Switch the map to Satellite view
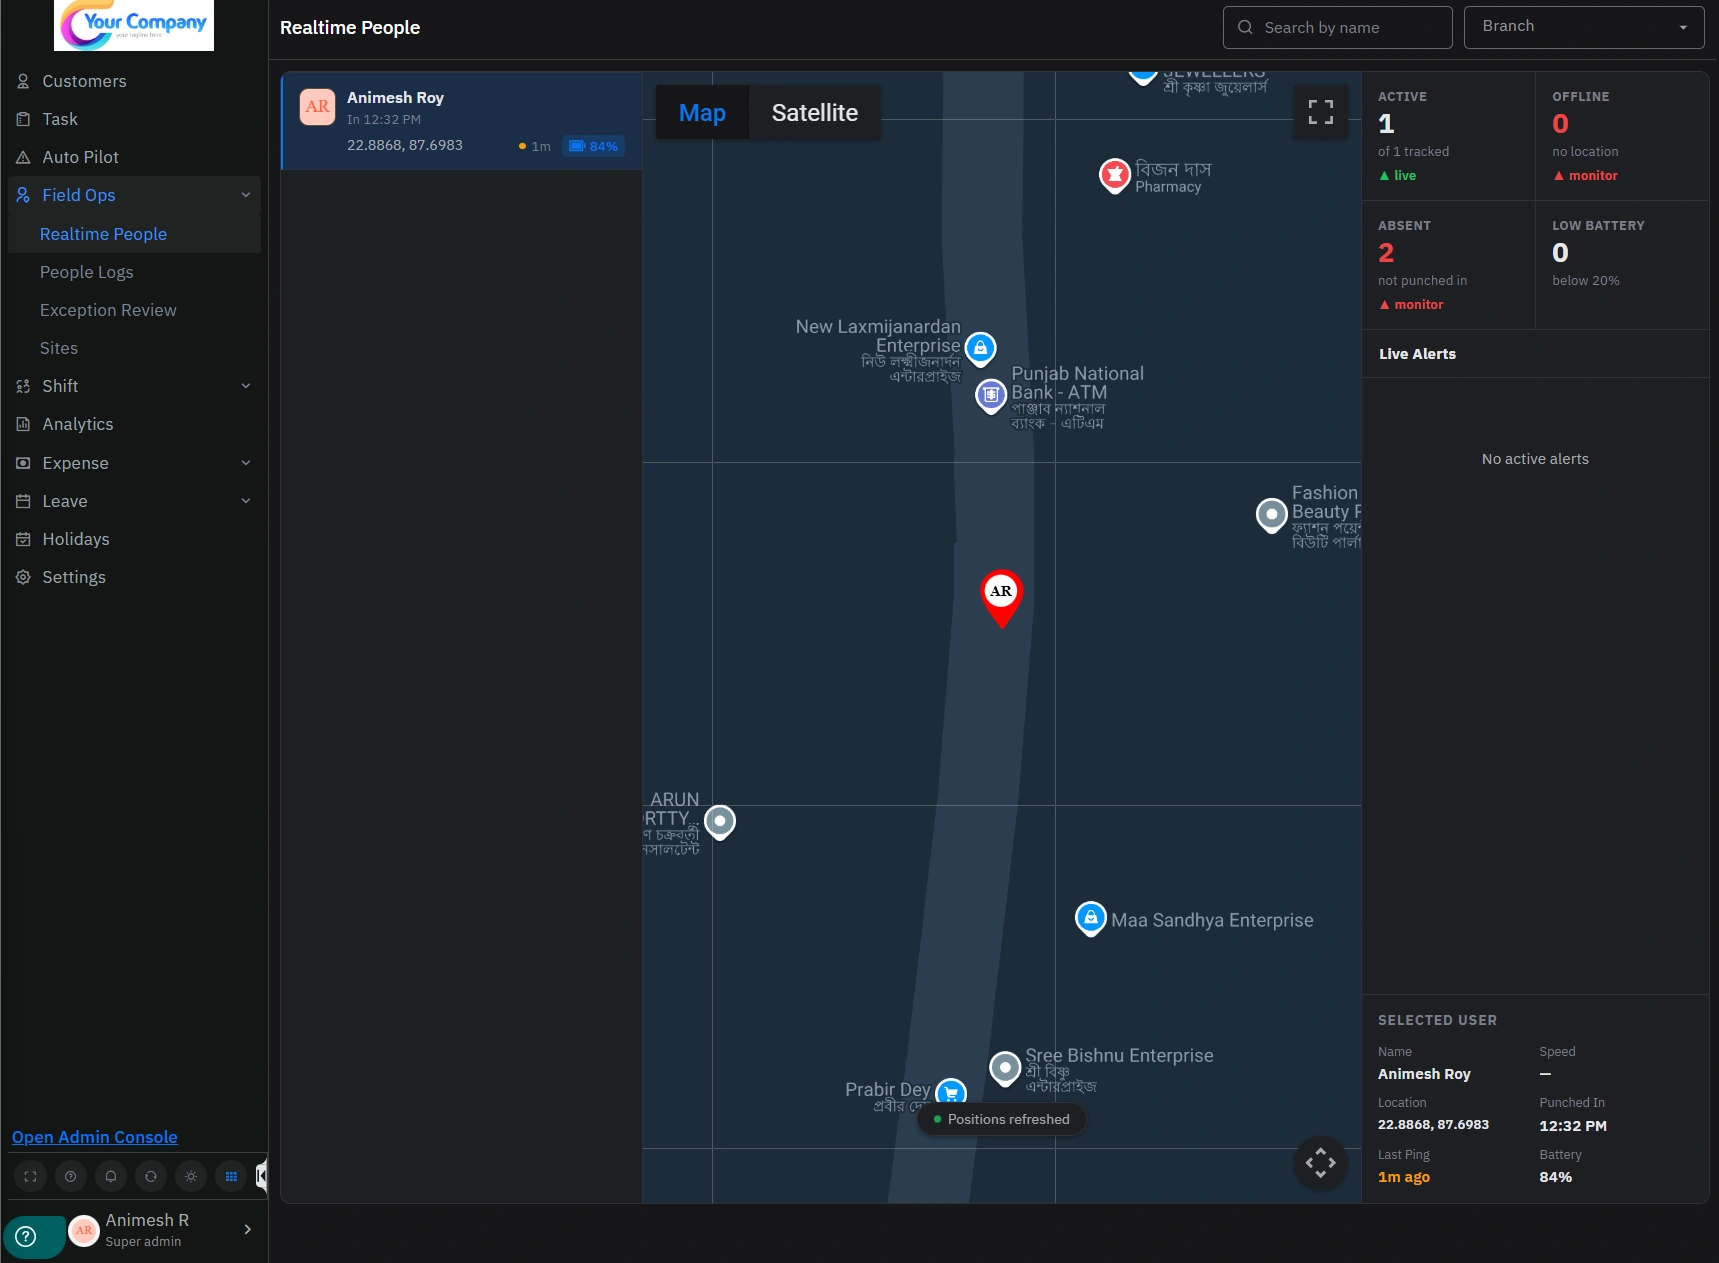The image size is (1719, 1263). [814, 113]
